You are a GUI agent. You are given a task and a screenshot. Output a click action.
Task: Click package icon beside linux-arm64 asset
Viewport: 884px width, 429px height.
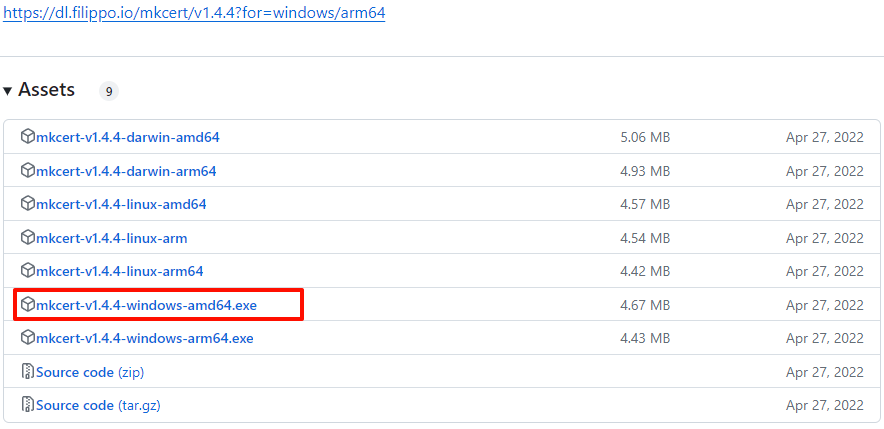pos(28,271)
